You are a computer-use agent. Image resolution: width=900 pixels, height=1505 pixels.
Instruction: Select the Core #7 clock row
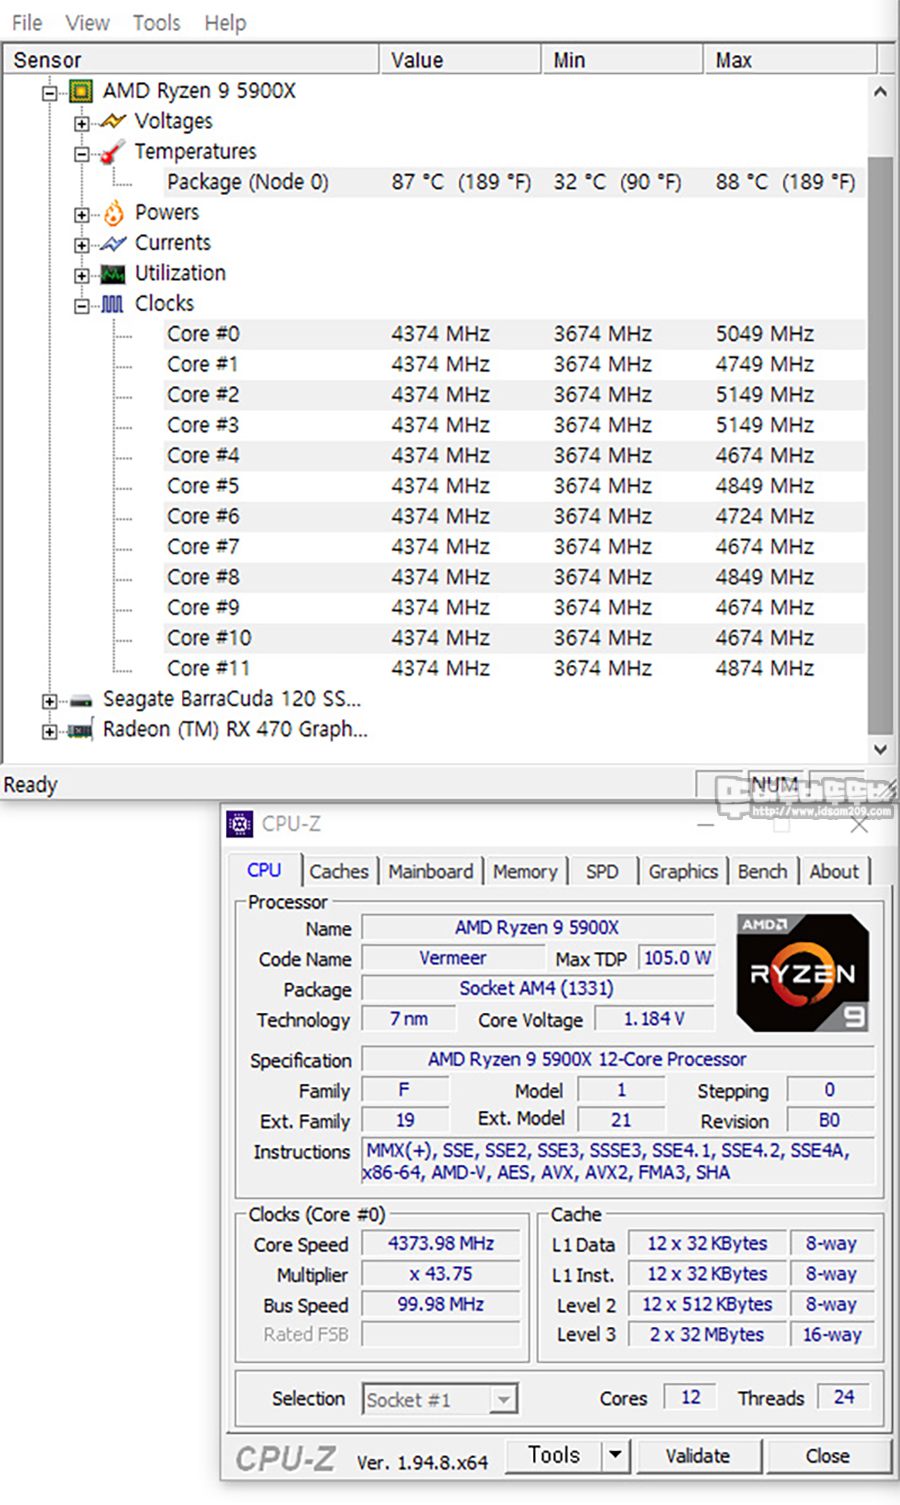[x=514, y=547]
